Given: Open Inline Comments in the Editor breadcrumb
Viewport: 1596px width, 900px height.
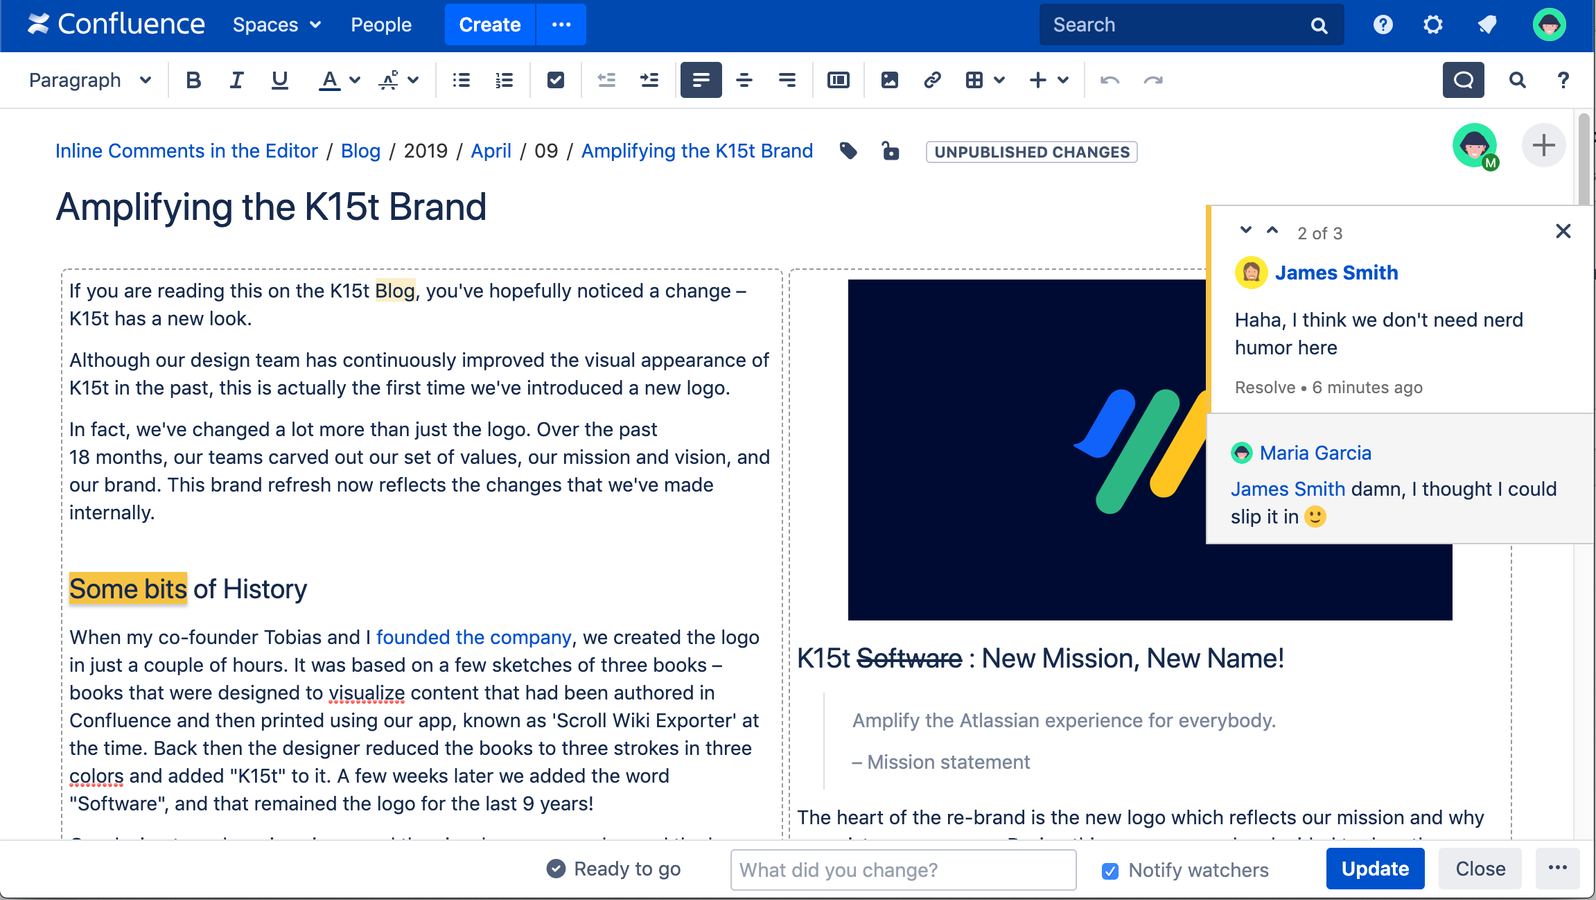Looking at the screenshot, I should tap(186, 151).
